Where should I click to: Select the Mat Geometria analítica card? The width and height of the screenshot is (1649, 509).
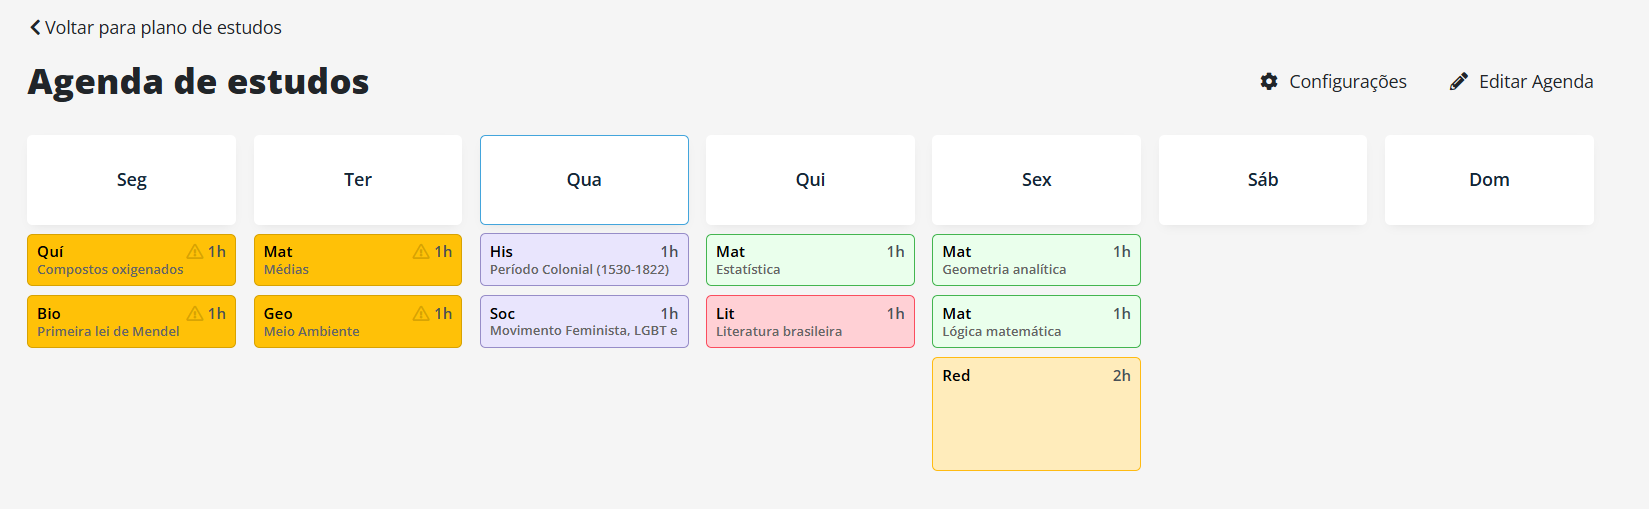tap(1036, 260)
